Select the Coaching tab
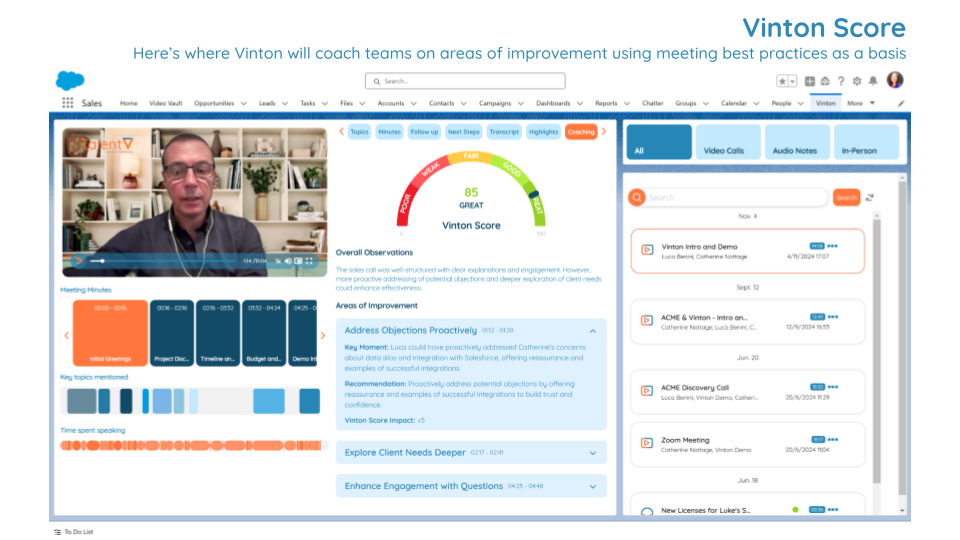Screen dimensions: 960x540 581,132
